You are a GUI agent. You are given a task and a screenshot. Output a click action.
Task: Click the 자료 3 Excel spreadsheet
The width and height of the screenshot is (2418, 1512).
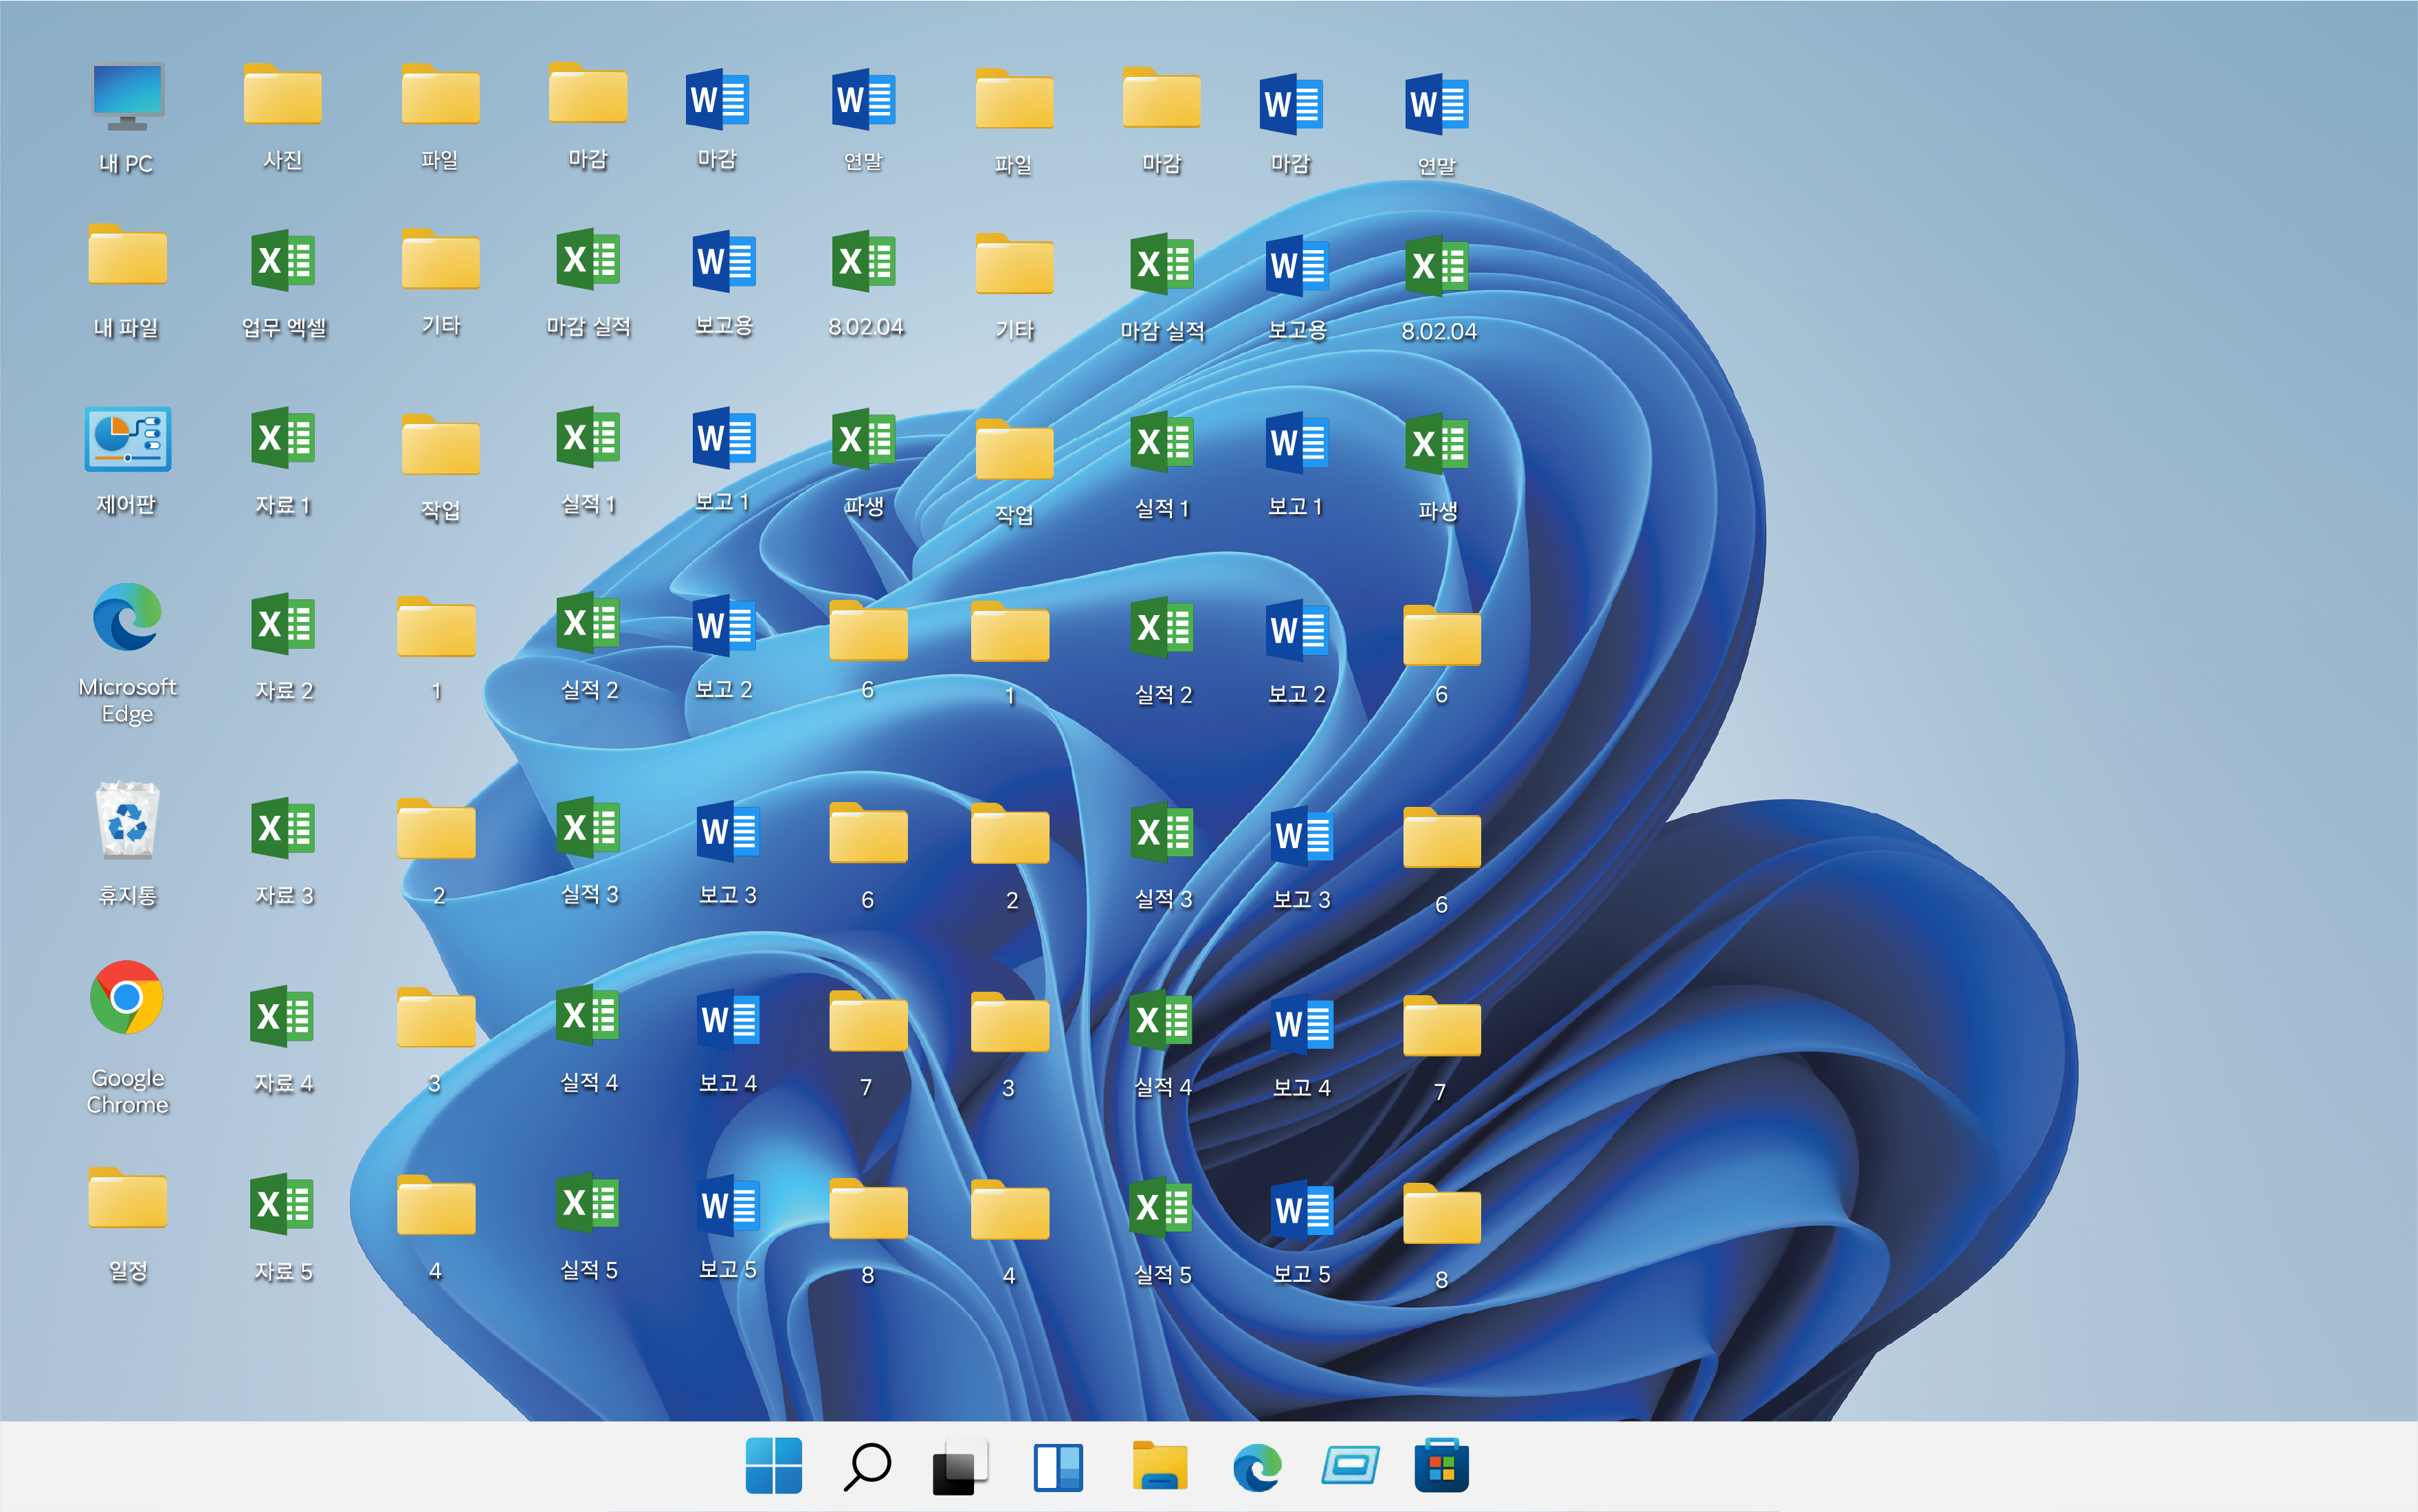pyautogui.click(x=283, y=828)
